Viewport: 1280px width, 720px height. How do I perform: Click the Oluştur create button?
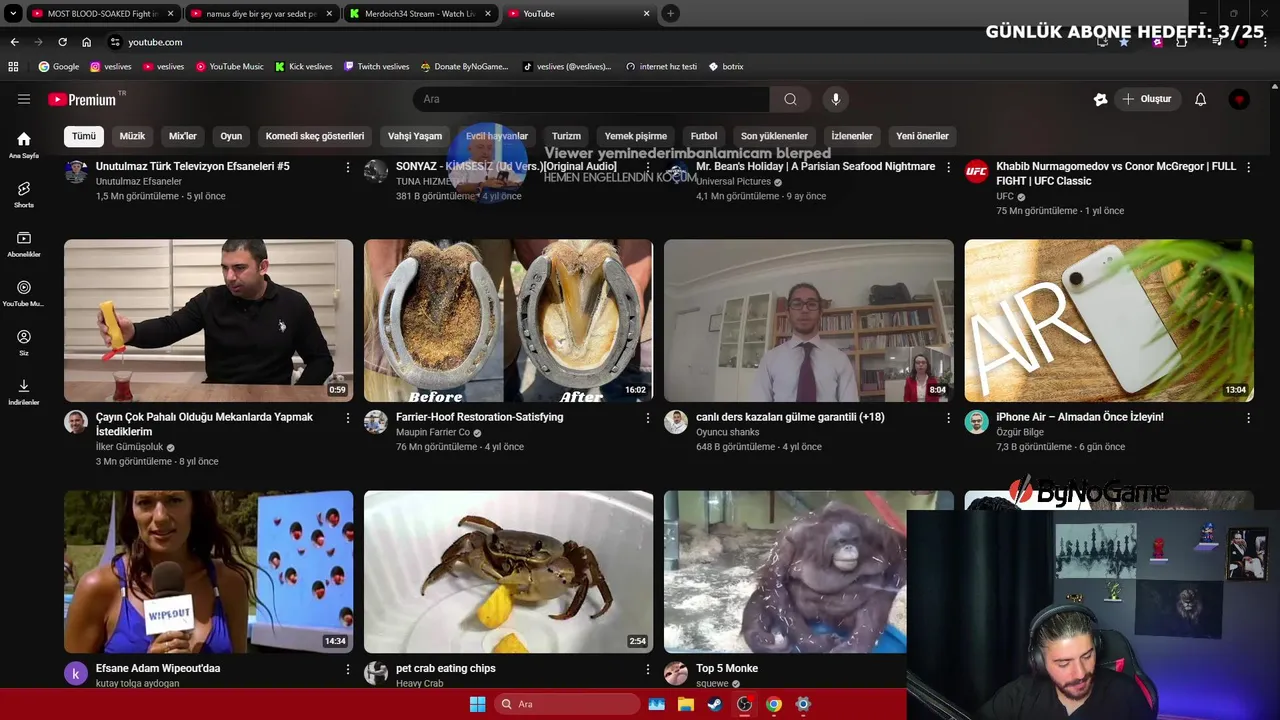tap(1147, 99)
